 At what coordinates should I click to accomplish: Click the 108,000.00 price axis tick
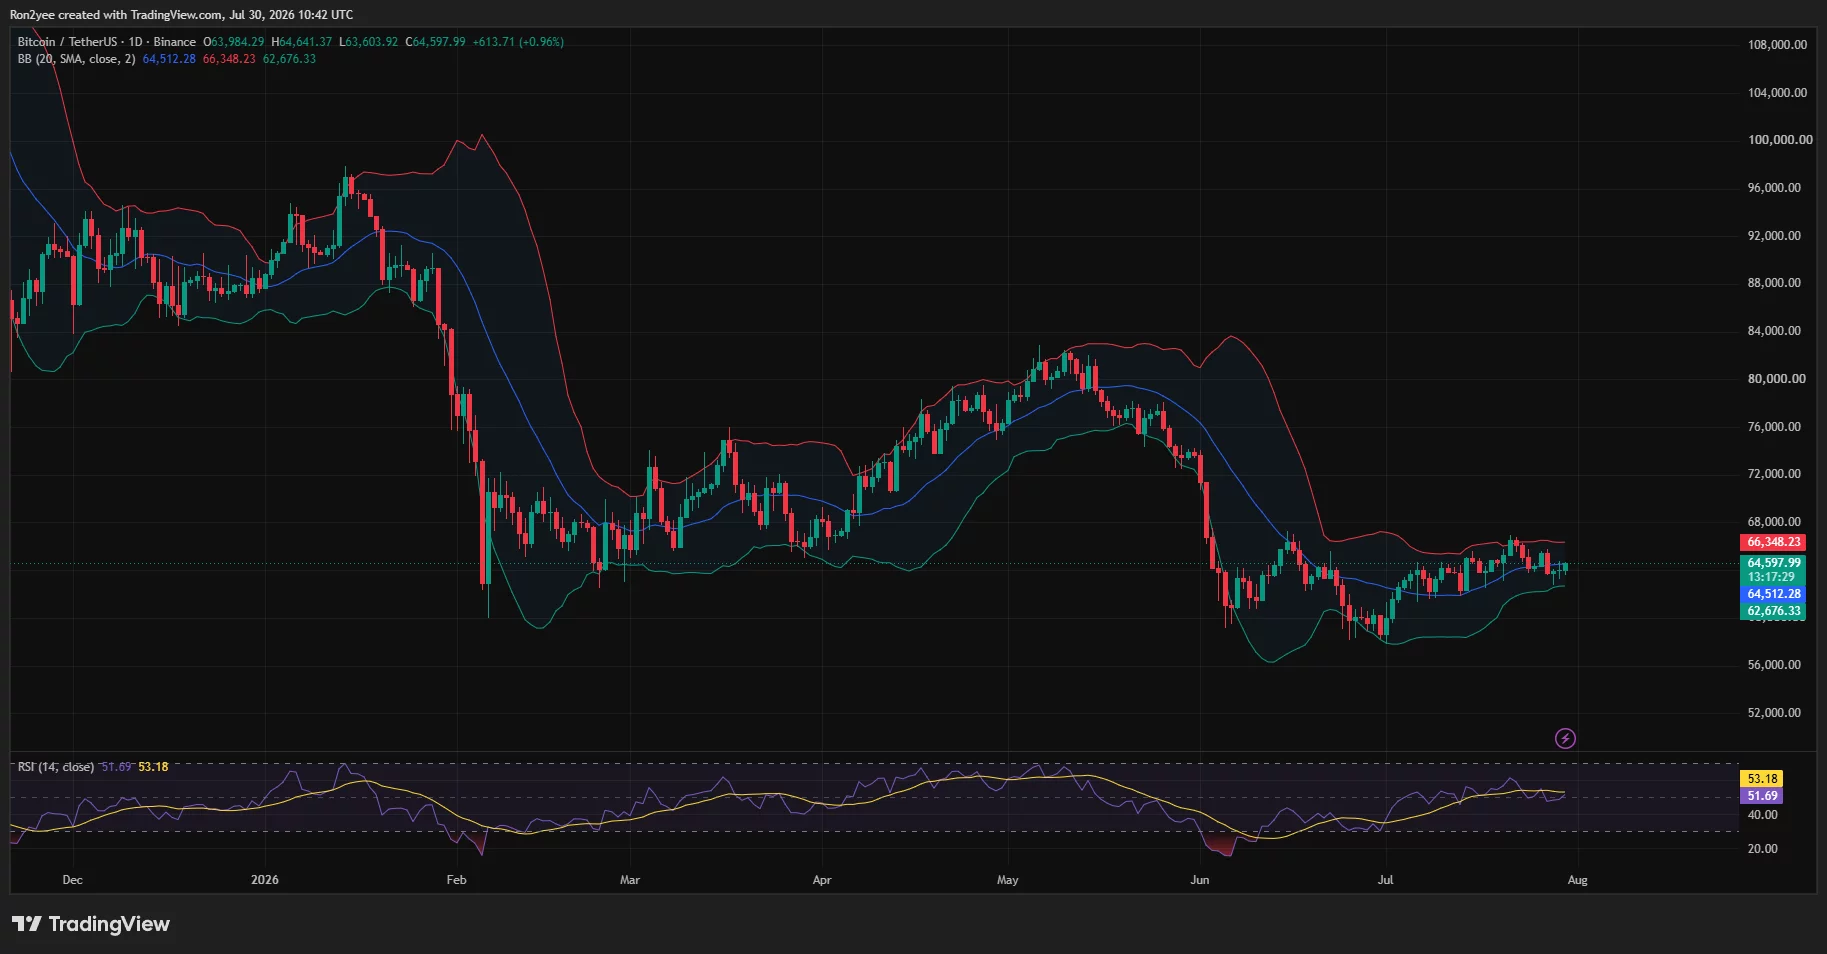[x=1777, y=45]
